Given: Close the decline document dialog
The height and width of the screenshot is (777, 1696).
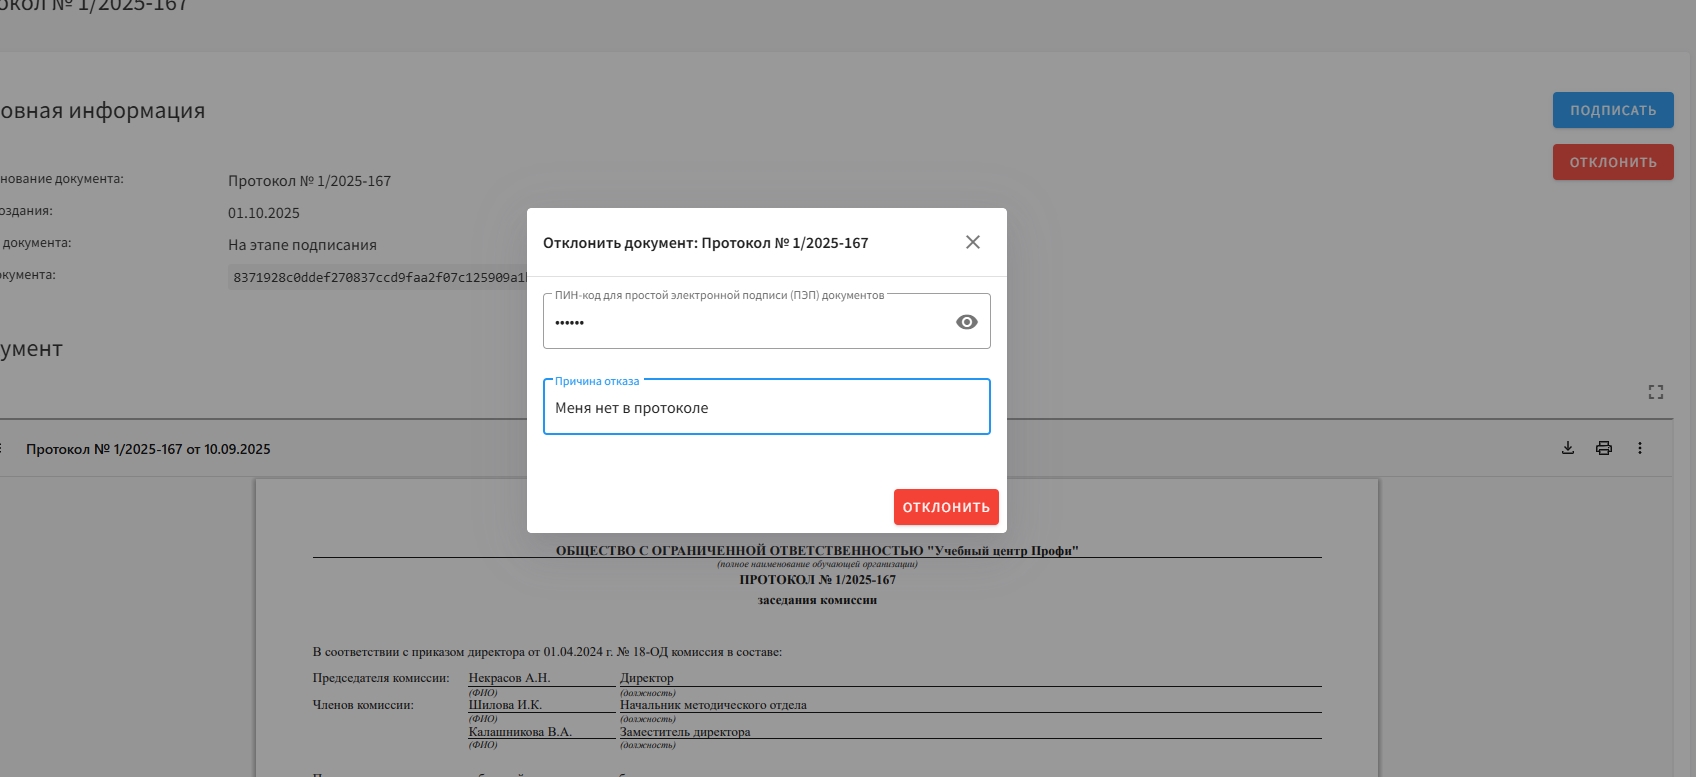Looking at the screenshot, I should click(x=972, y=242).
